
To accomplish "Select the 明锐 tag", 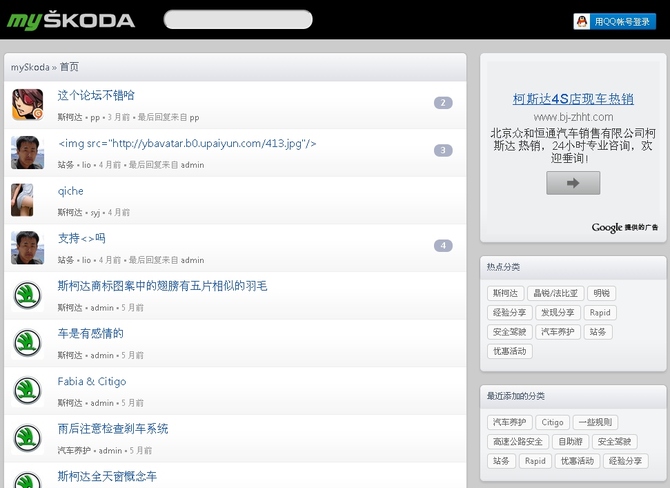I will point(601,293).
